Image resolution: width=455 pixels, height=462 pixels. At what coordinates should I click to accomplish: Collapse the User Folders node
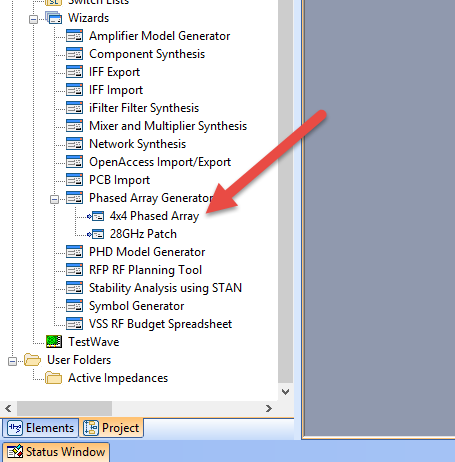coord(12,361)
